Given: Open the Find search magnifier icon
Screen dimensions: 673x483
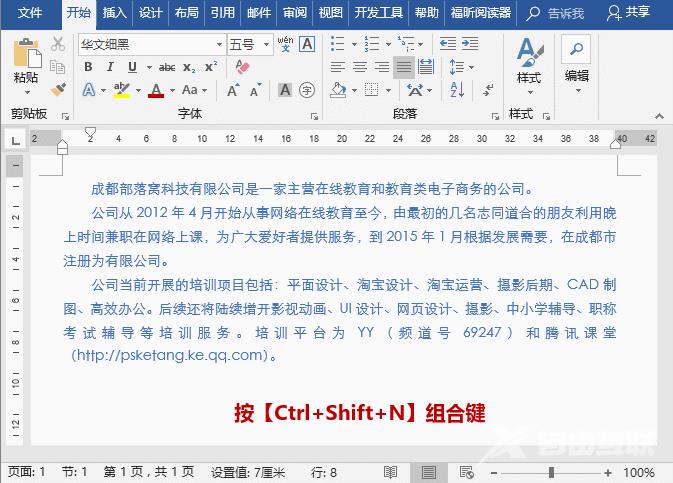Looking at the screenshot, I should click(576, 48).
